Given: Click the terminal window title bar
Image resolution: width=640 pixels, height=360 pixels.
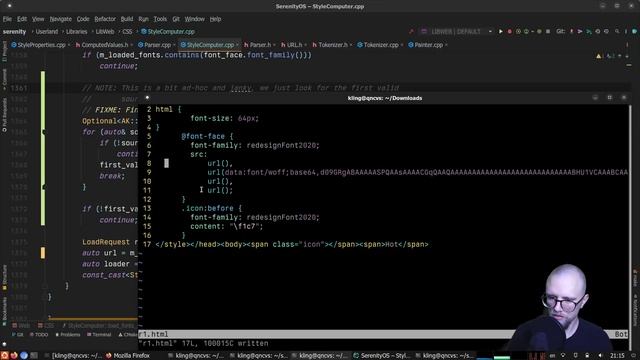Looking at the screenshot, I should tap(384, 98).
